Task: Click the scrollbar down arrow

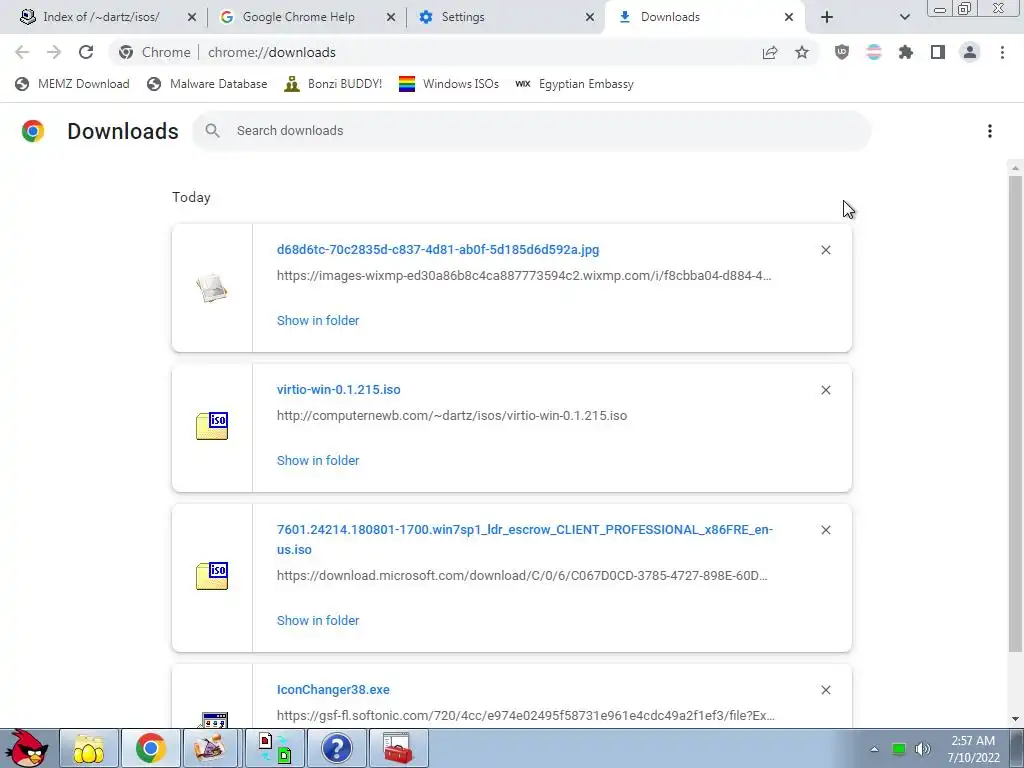Action: (1015, 719)
